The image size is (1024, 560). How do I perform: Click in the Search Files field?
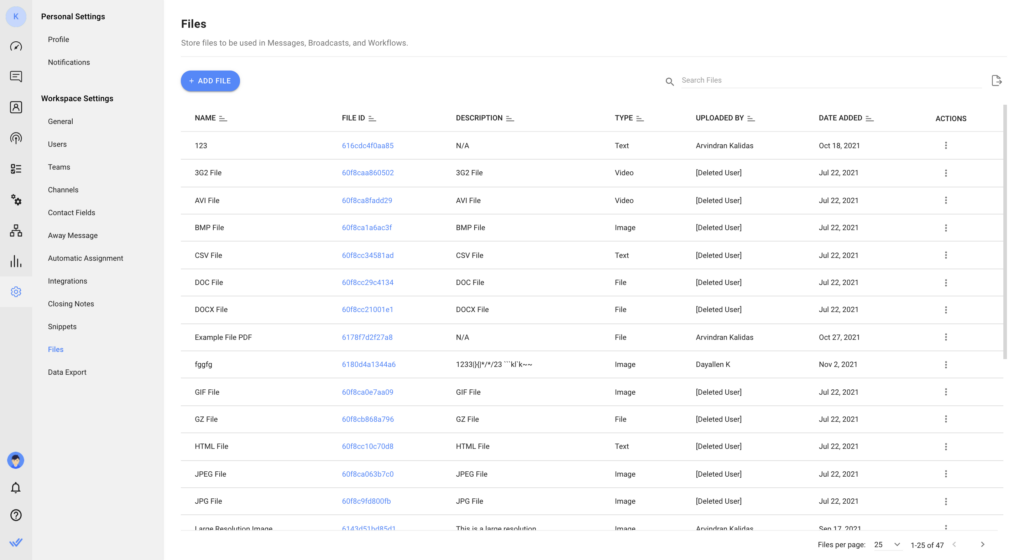831,80
